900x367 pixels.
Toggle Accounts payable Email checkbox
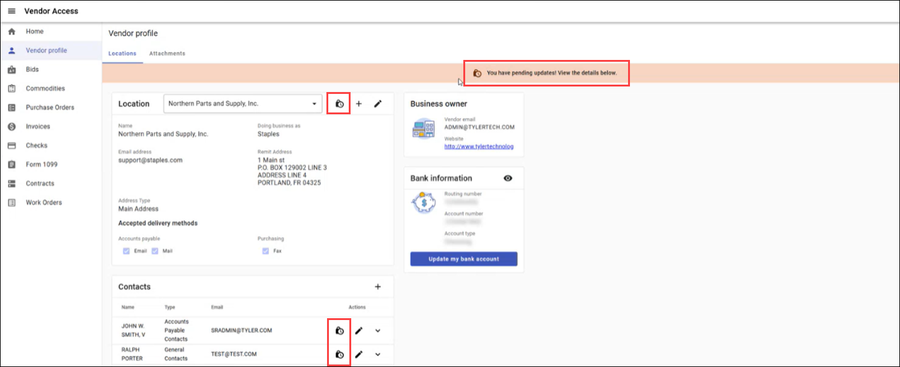(127, 251)
